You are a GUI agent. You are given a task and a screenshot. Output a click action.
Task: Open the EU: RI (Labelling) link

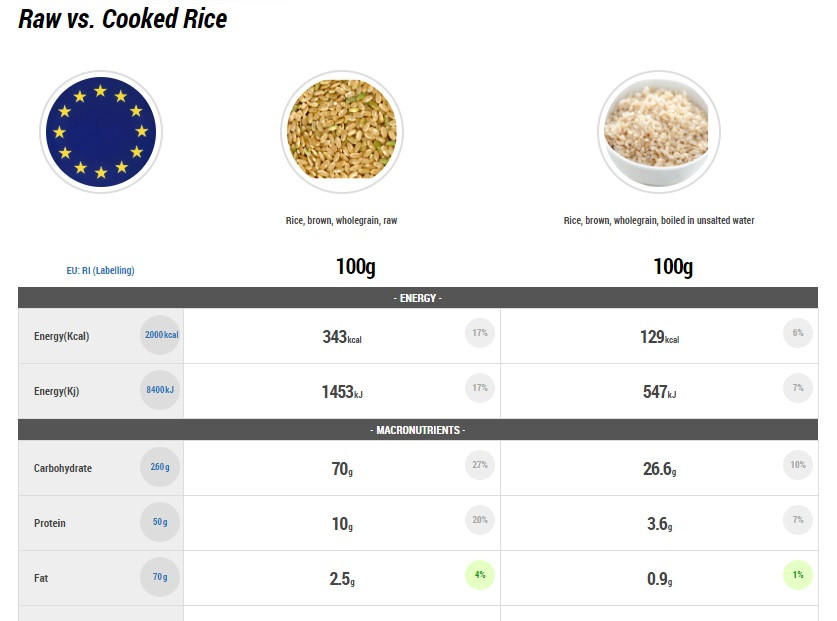[x=100, y=270]
